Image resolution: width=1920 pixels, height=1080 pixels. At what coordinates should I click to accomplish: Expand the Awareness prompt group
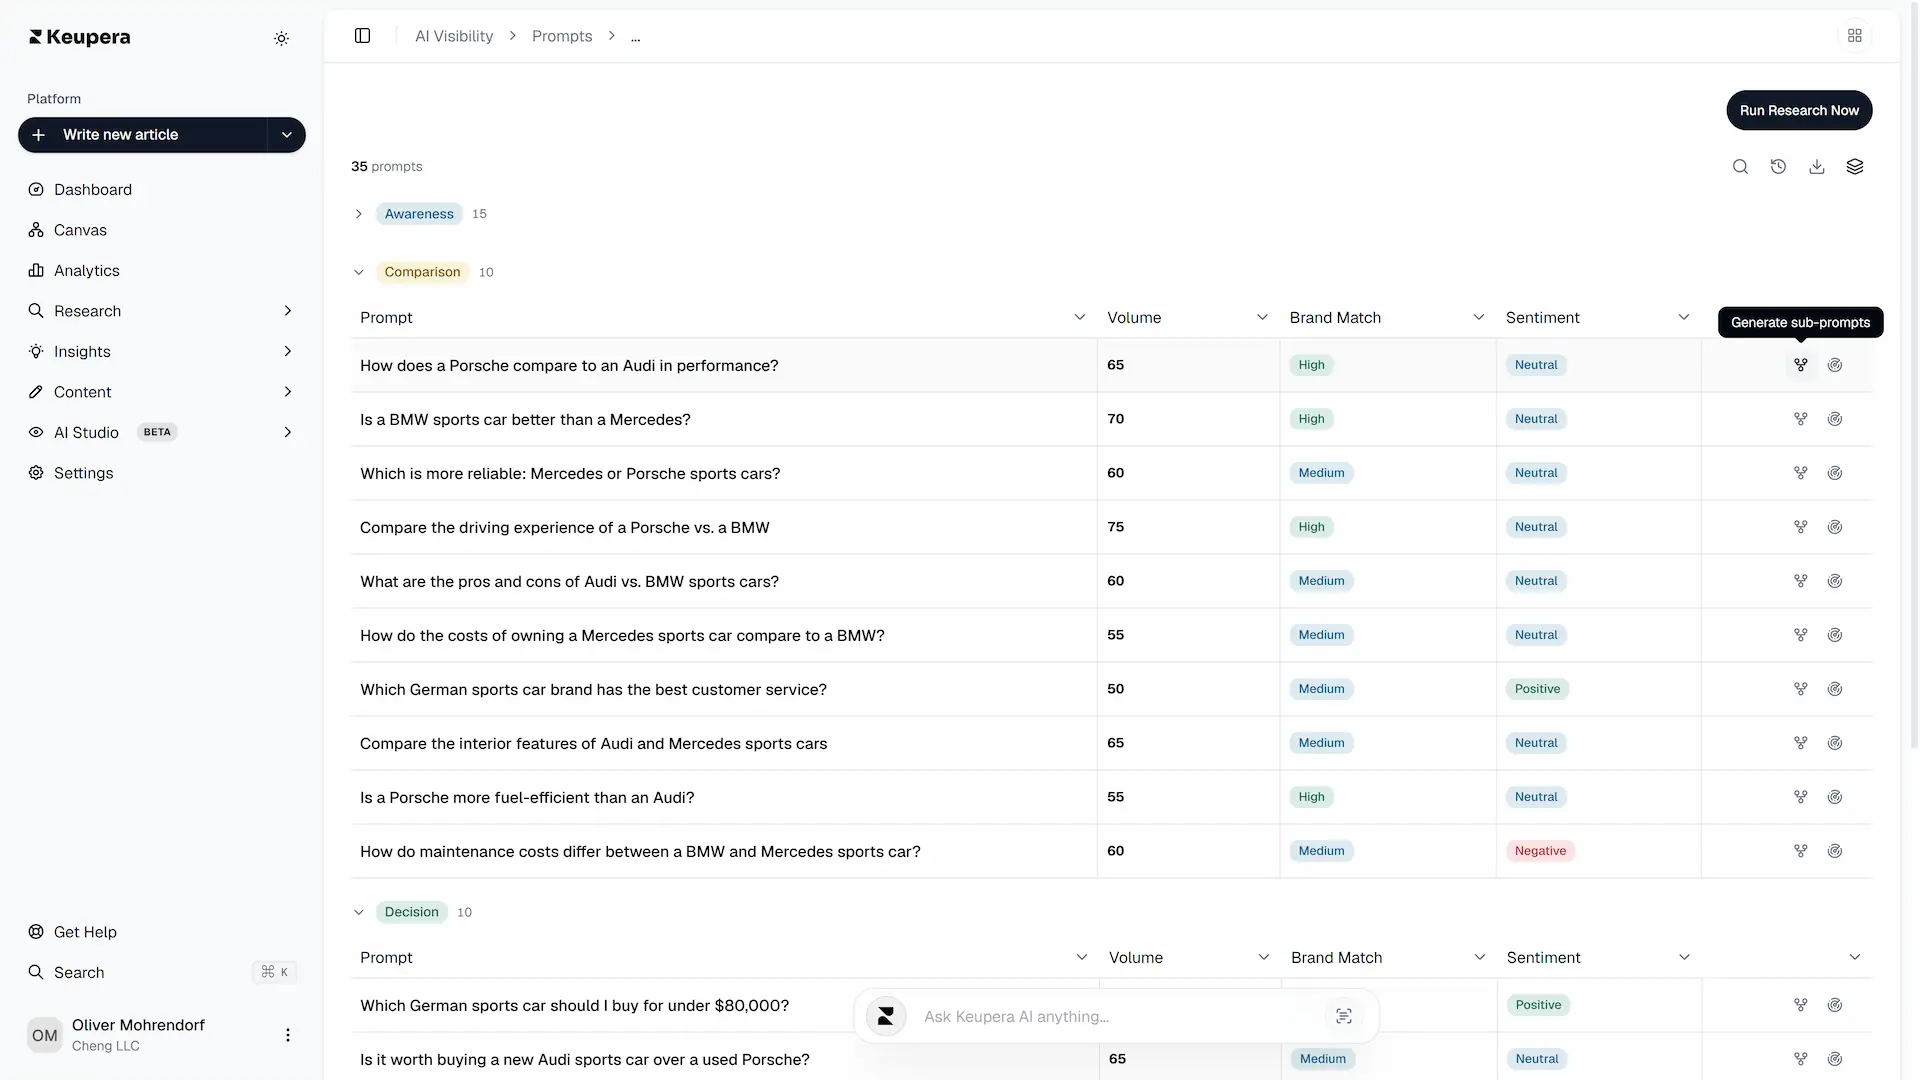pos(359,214)
